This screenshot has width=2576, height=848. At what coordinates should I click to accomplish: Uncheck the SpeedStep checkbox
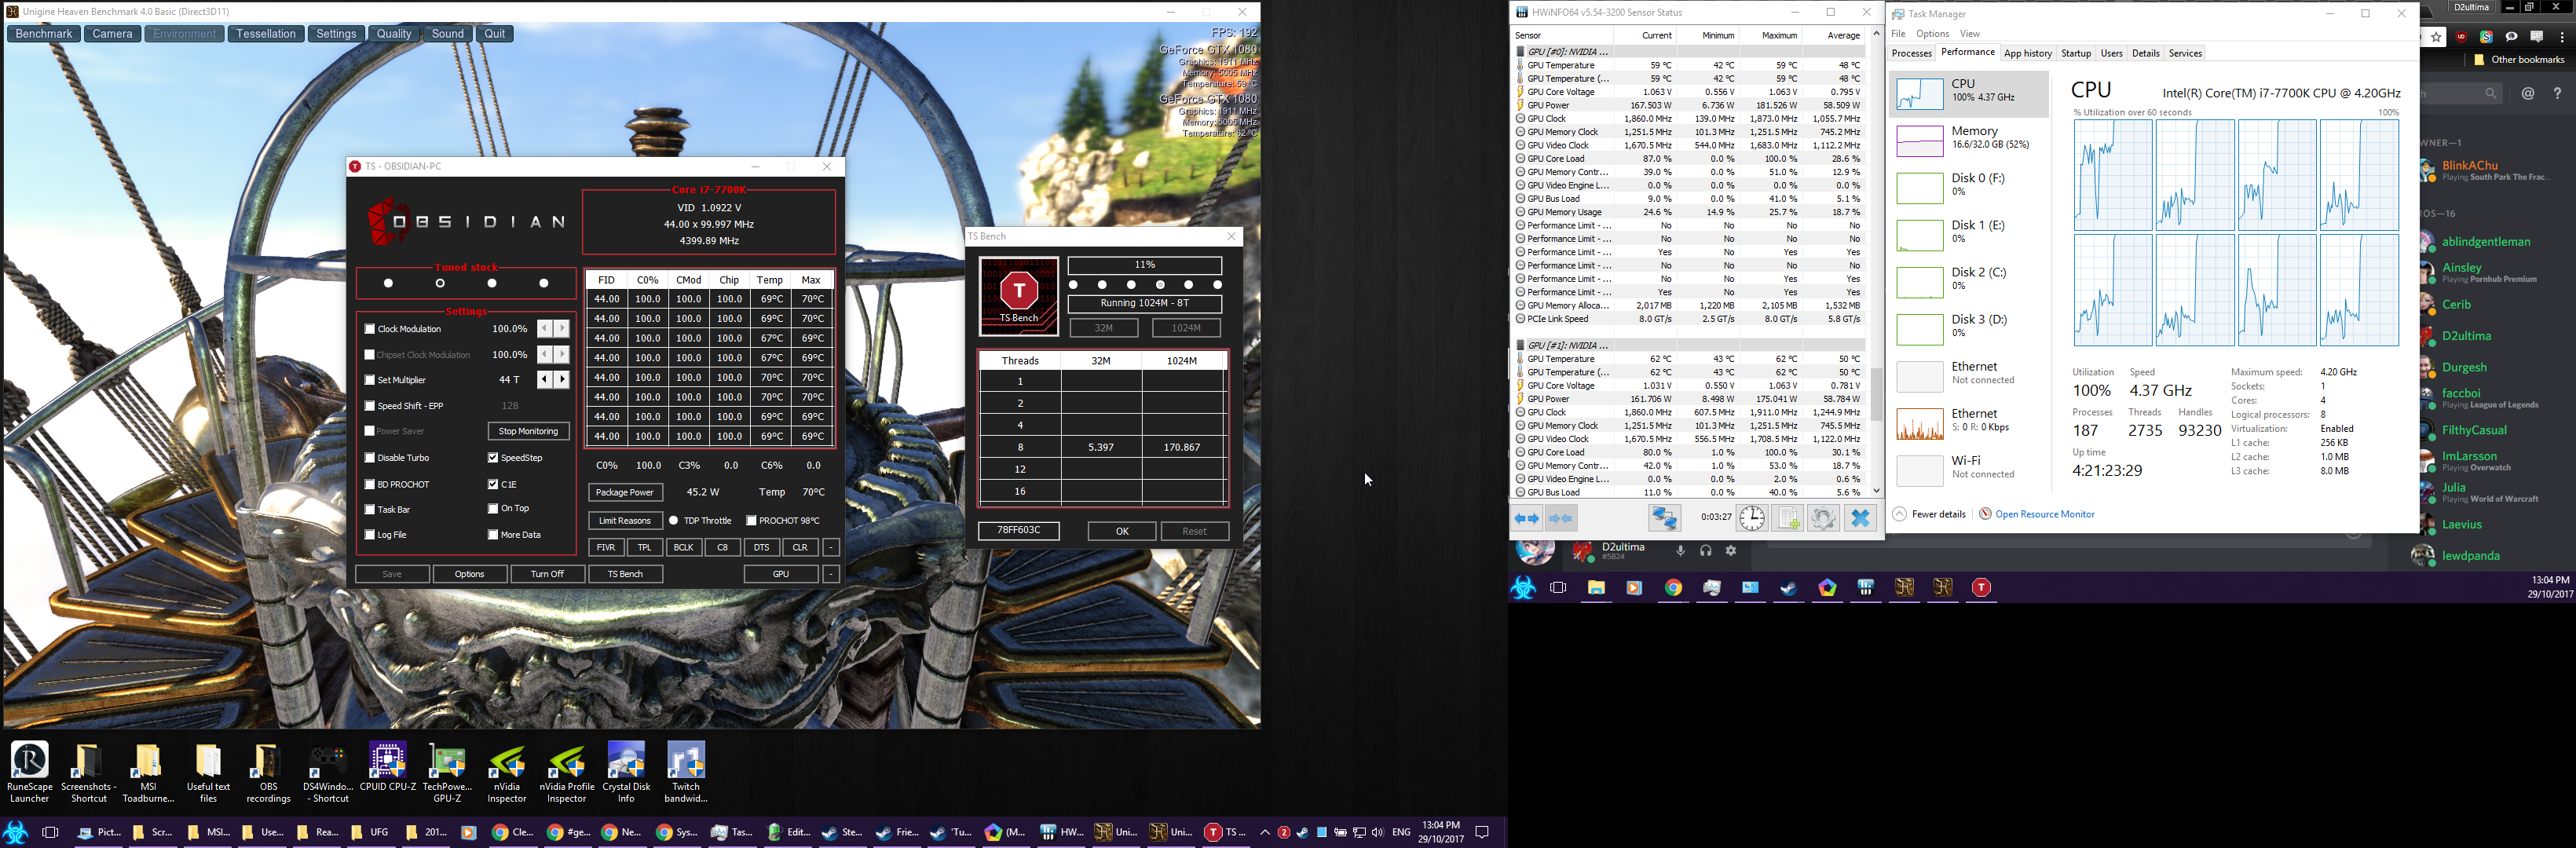click(493, 458)
